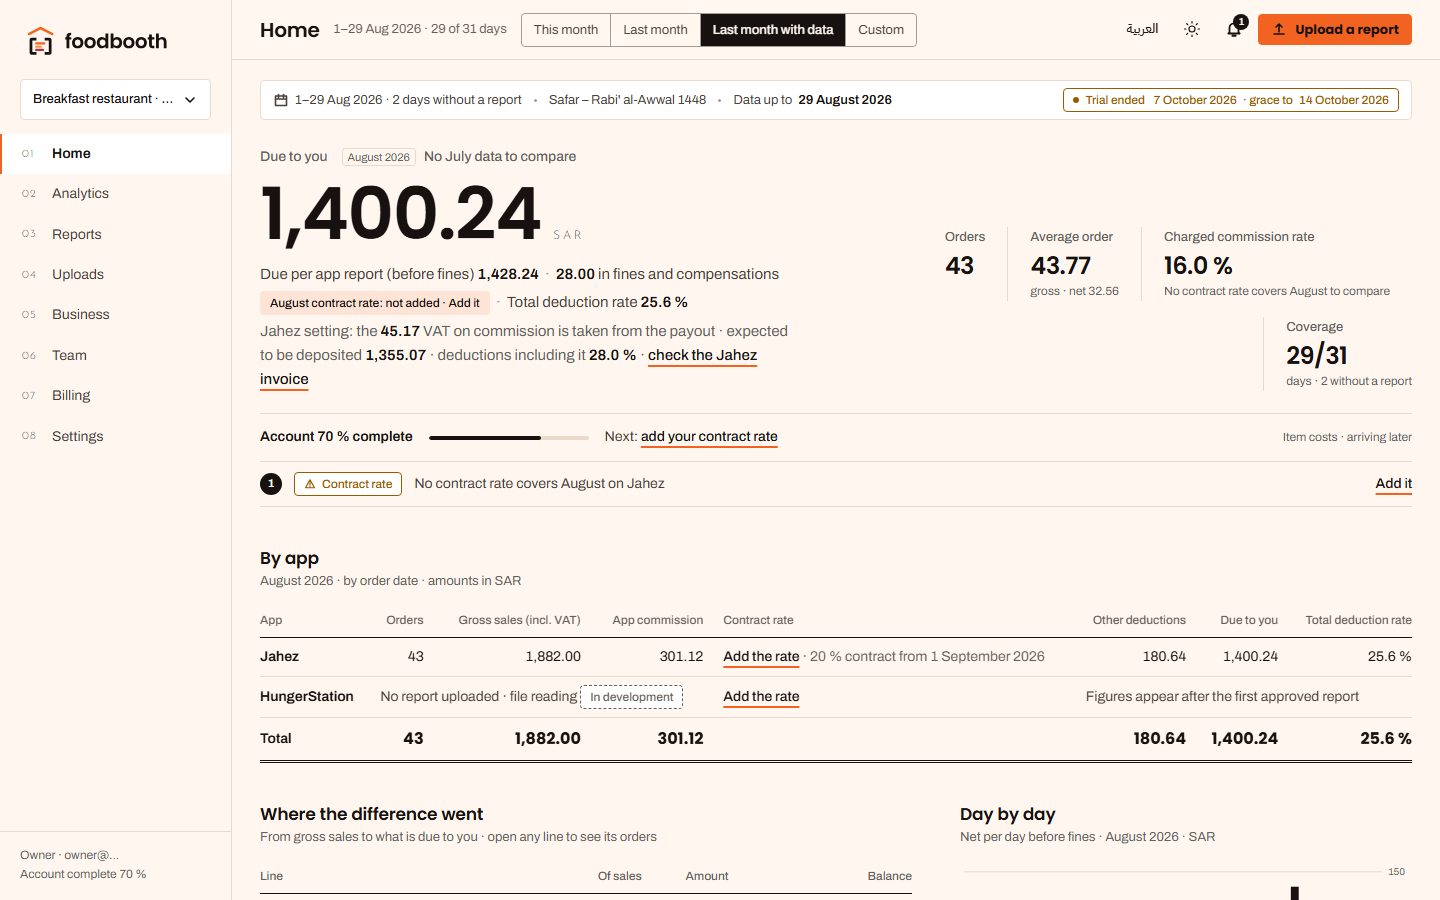Open Business in the sidebar
The image size is (1440, 900).
coord(115,314)
